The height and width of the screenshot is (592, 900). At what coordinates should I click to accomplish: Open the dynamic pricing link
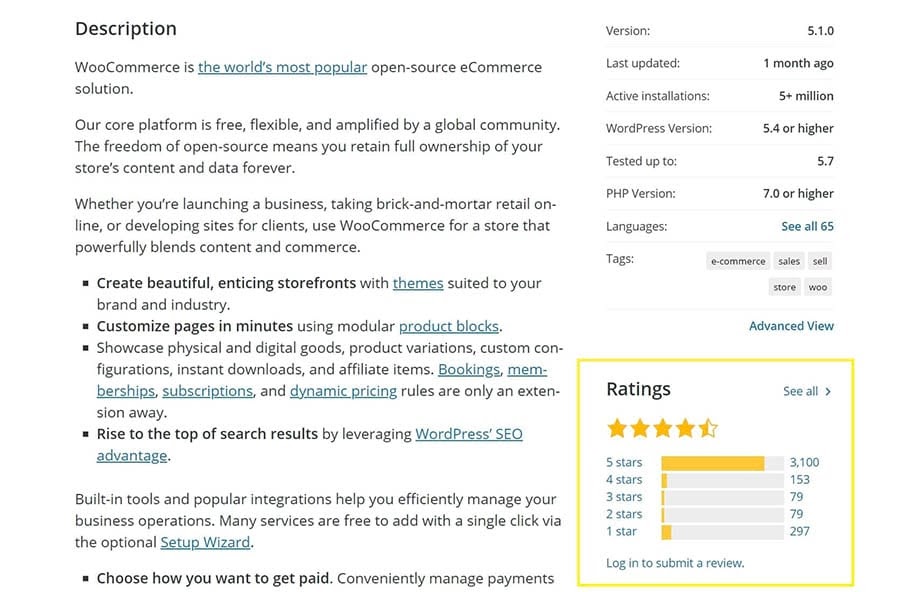(x=343, y=391)
